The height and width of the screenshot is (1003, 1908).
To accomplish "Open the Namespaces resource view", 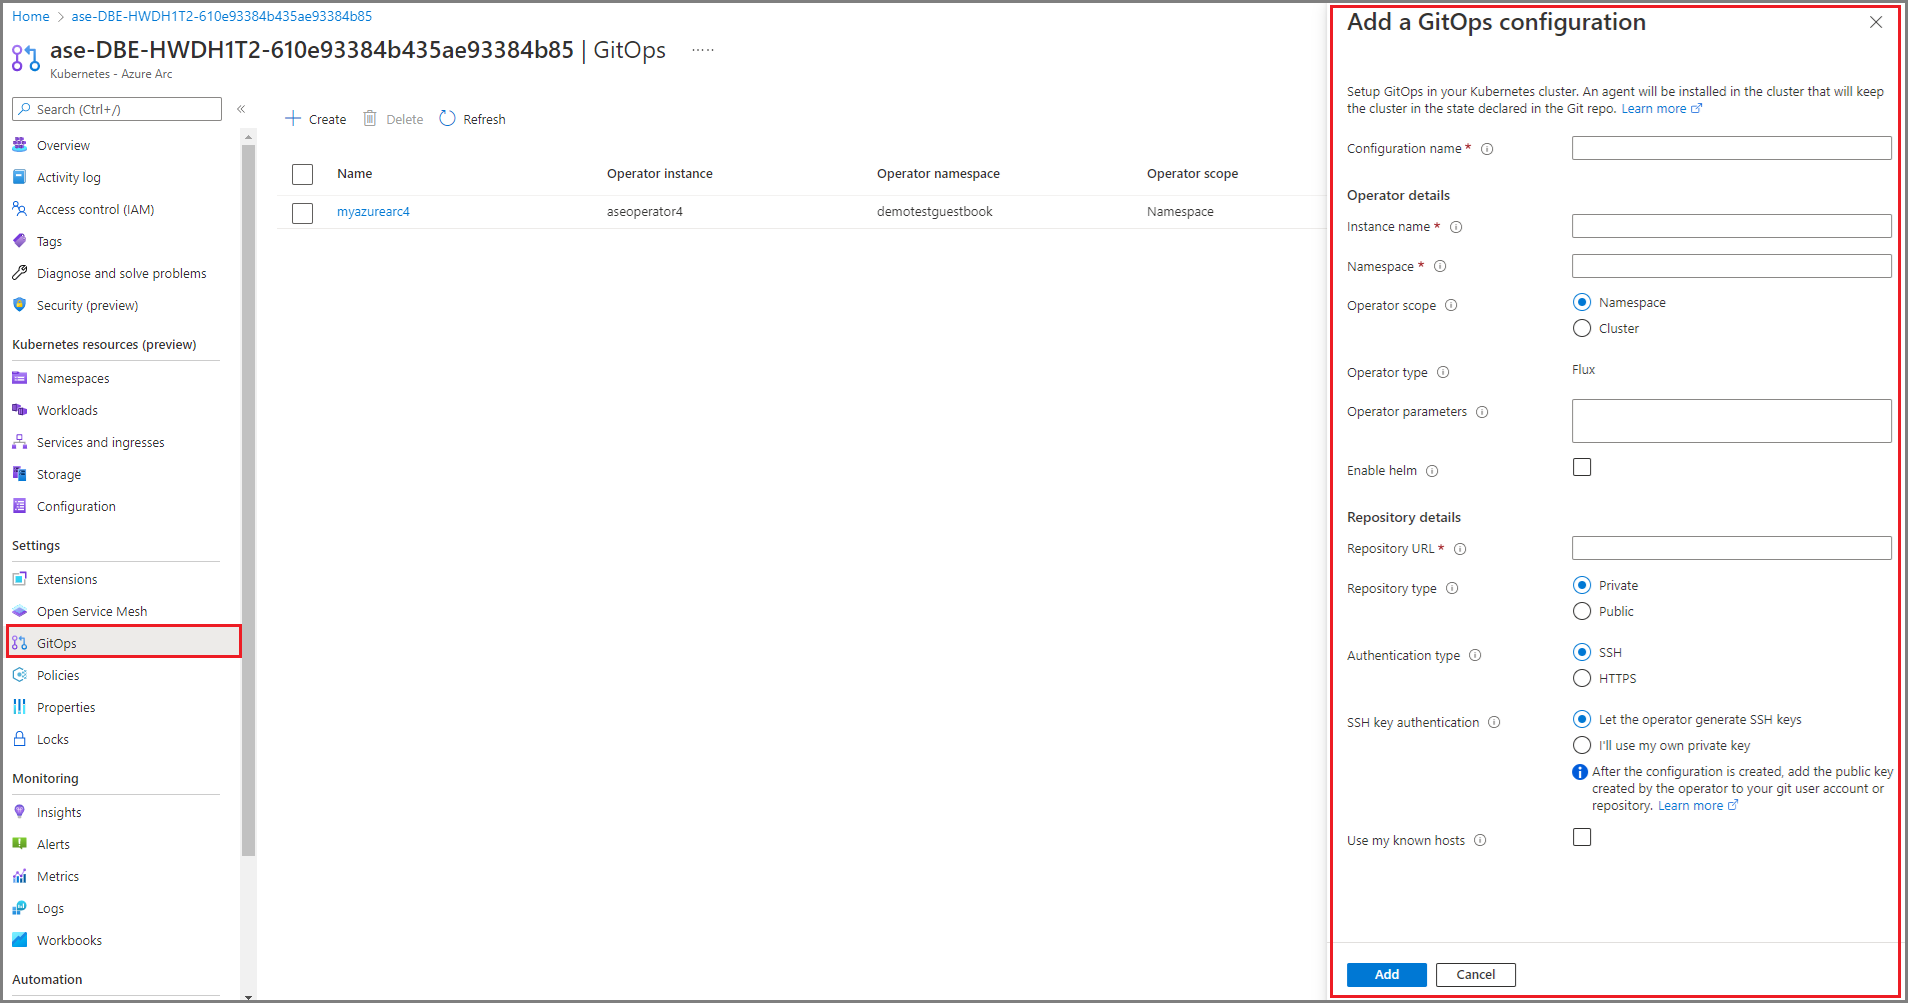I will 72,378.
